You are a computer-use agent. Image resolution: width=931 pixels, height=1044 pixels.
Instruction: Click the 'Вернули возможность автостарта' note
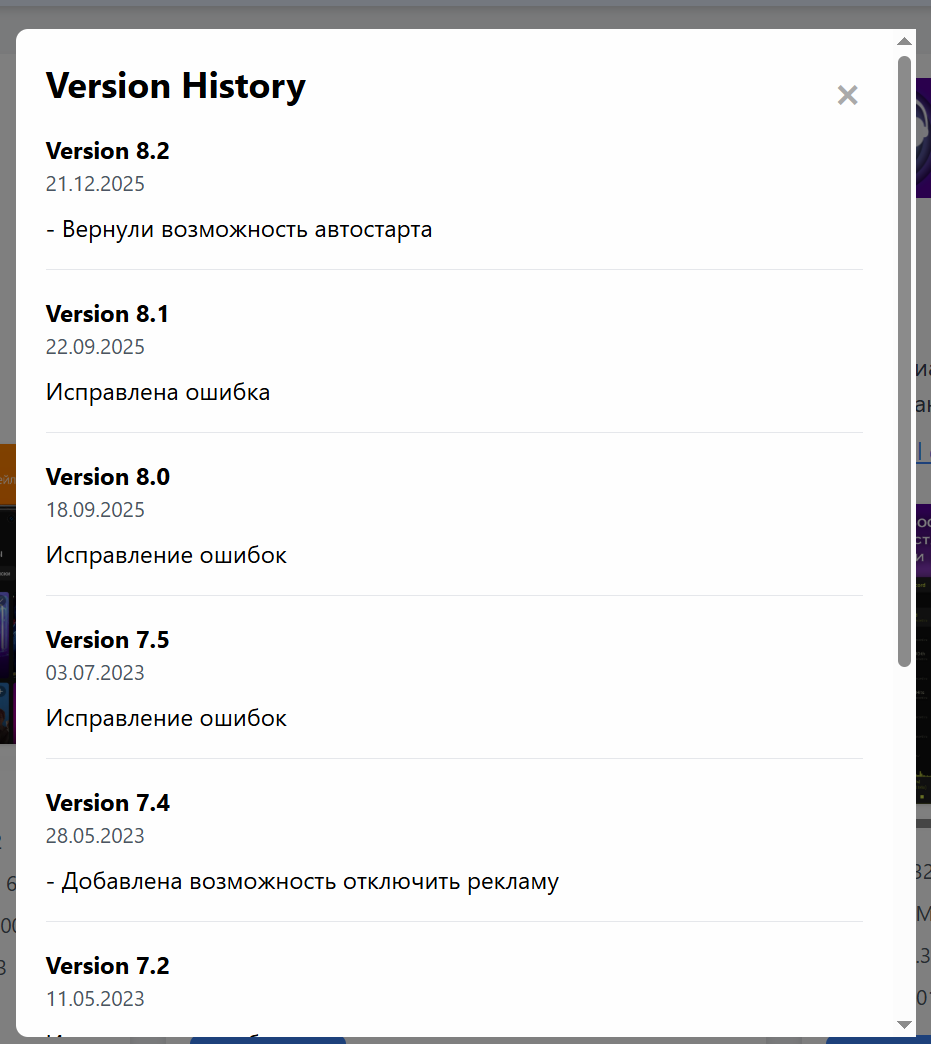(239, 229)
